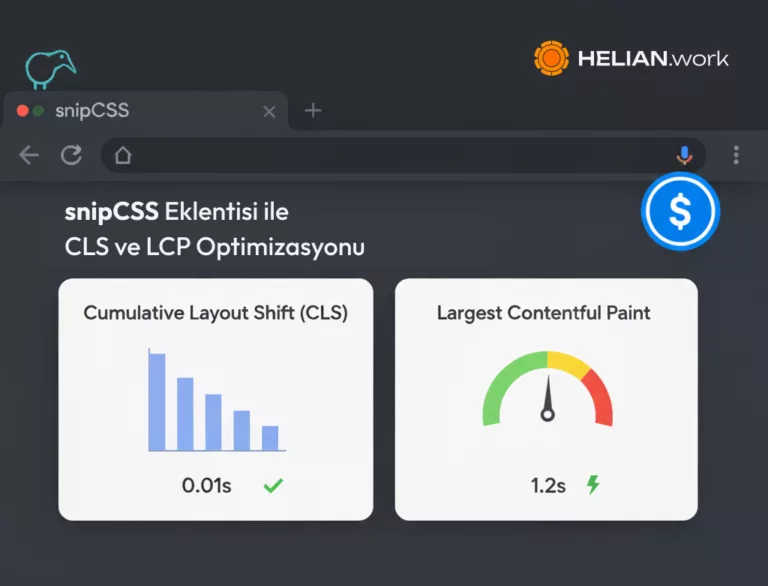Click the blue dollar sign badge

tap(680, 211)
